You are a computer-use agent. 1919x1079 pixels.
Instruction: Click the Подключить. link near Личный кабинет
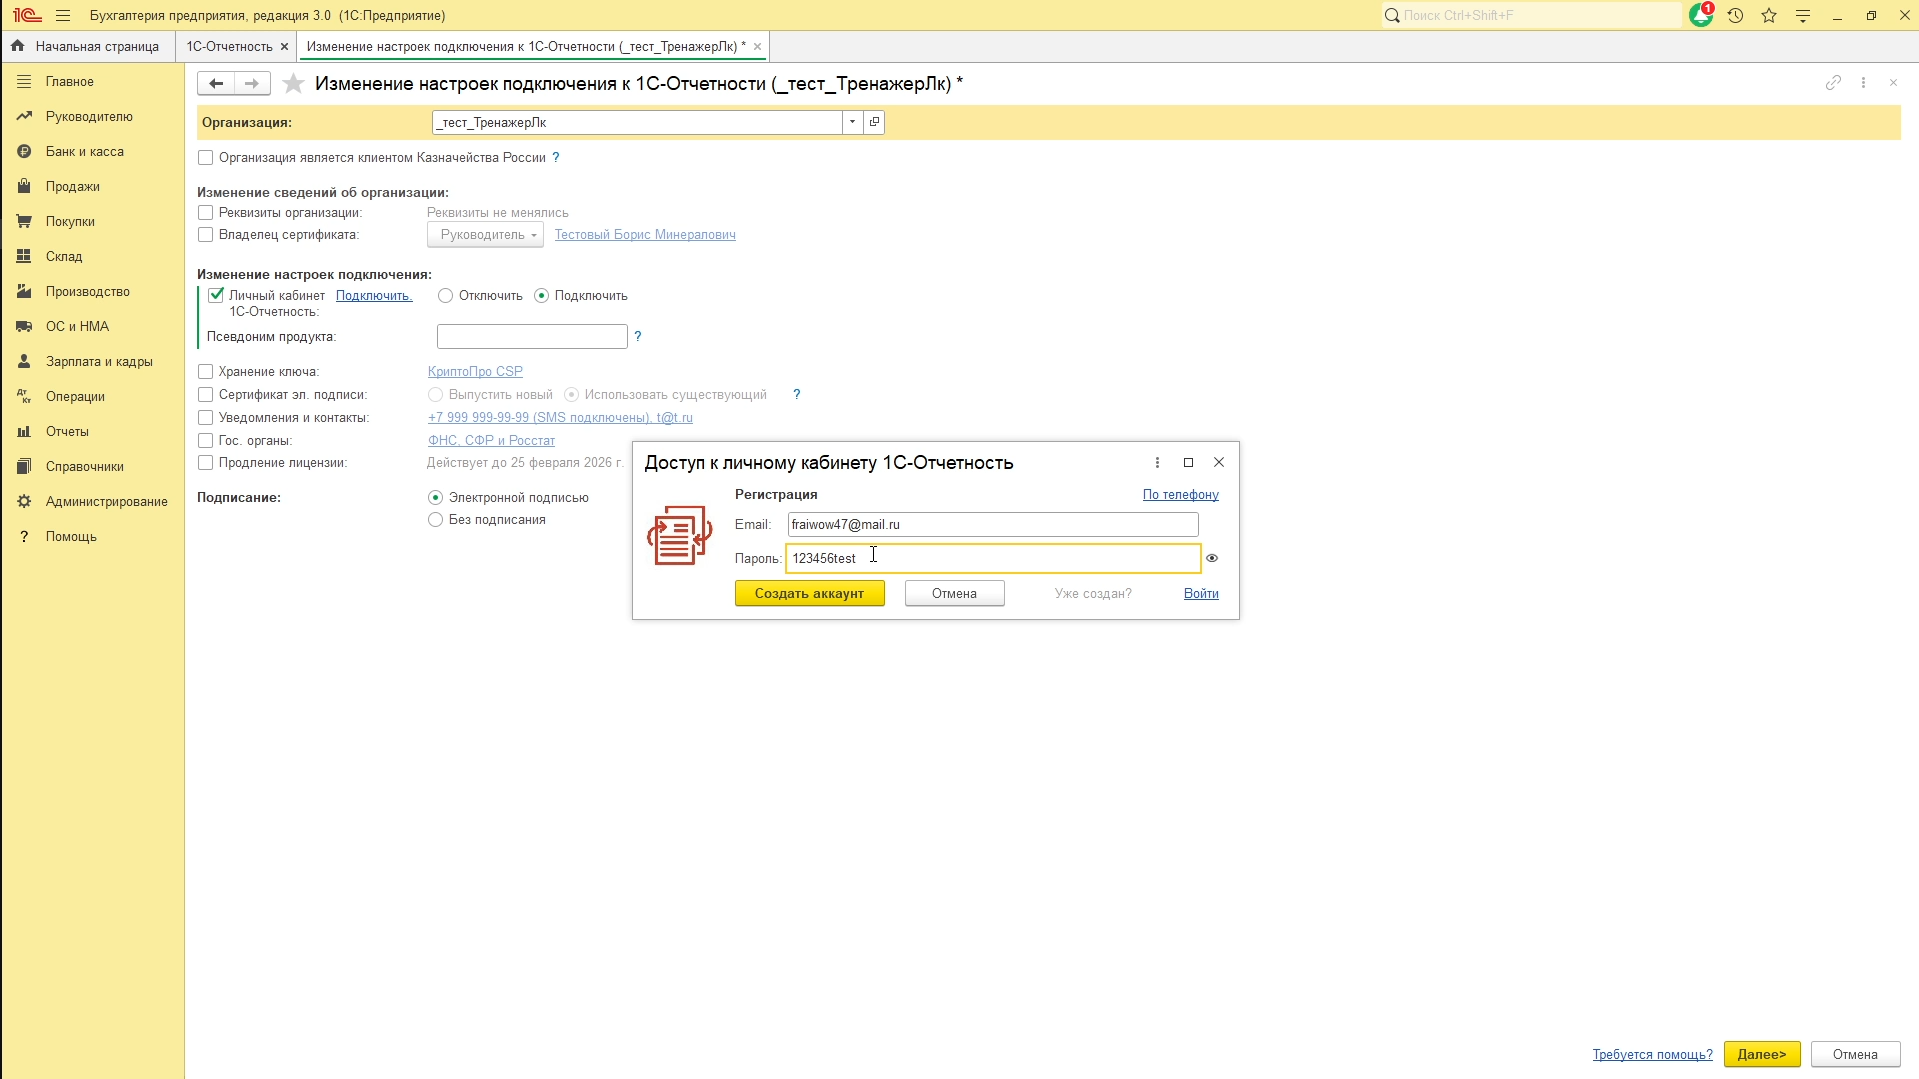point(374,295)
